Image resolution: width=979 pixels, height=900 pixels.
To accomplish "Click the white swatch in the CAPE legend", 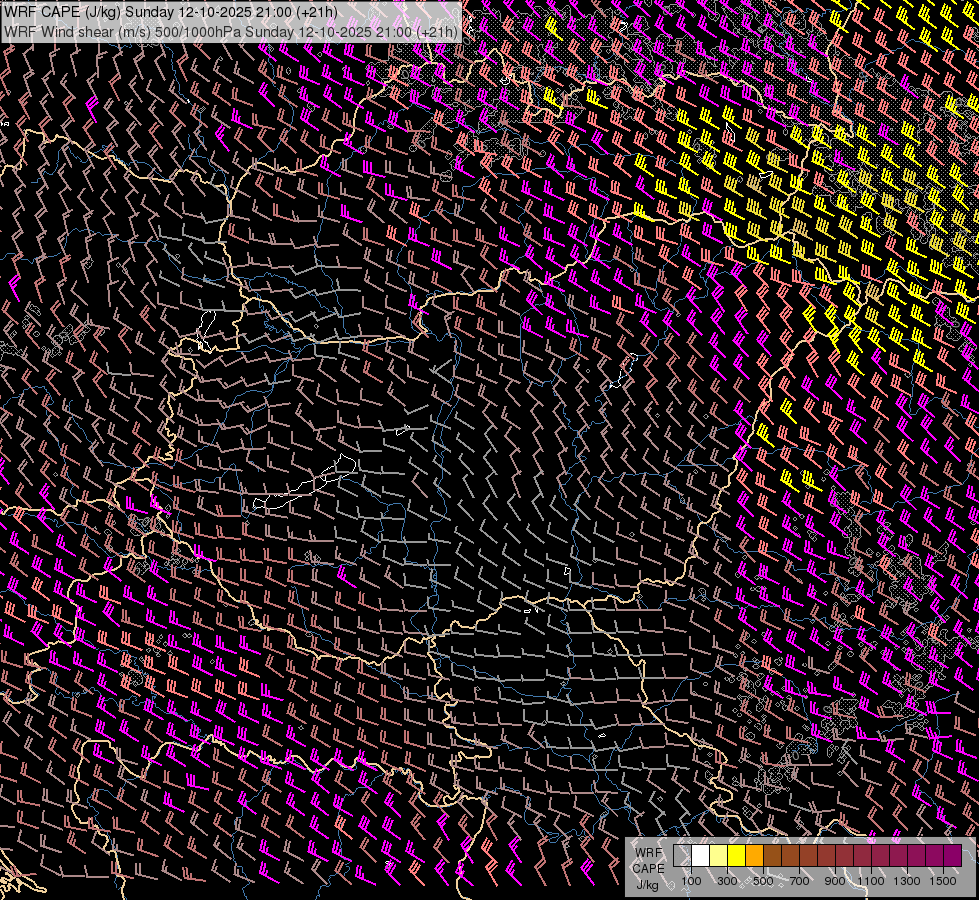I will pyautogui.click(x=700, y=856).
